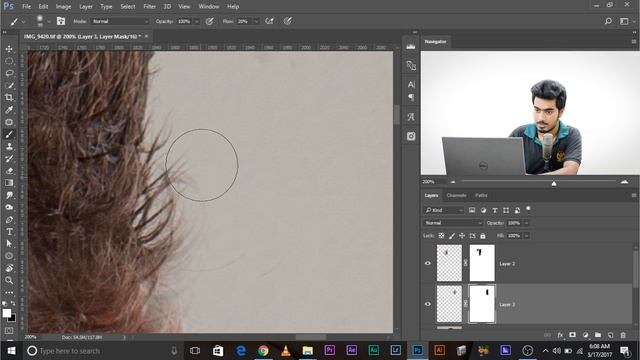
Task: Select the Lasso tool
Action: coord(9,73)
